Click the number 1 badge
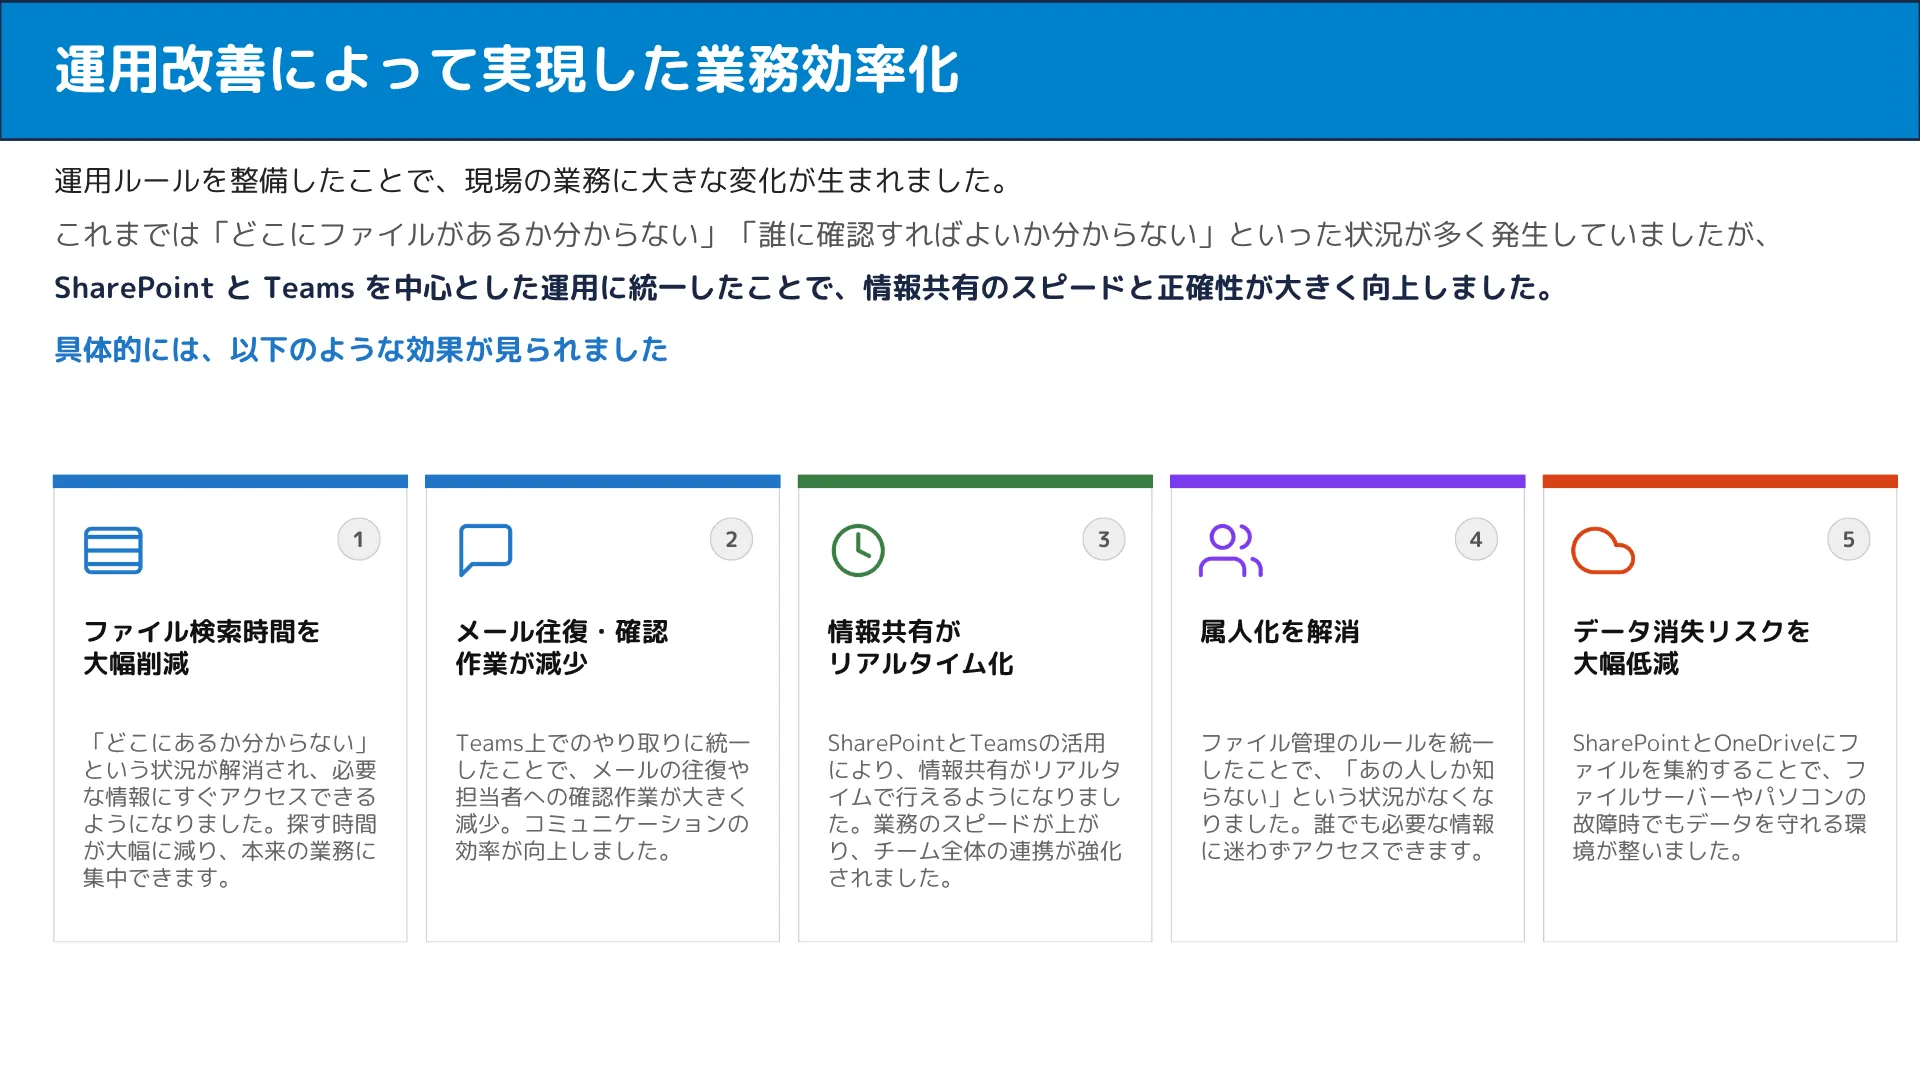The image size is (1920, 1080). click(x=358, y=539)
